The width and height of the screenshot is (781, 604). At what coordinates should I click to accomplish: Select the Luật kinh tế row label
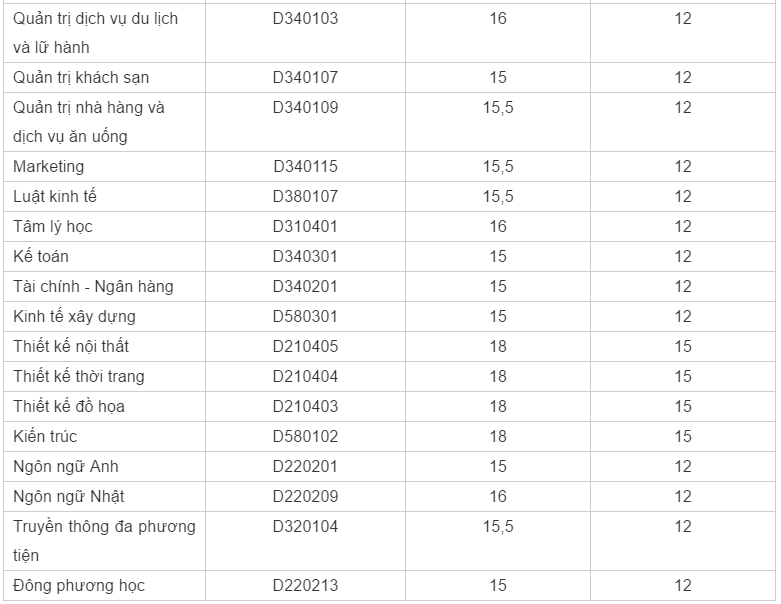coord(55,197)
